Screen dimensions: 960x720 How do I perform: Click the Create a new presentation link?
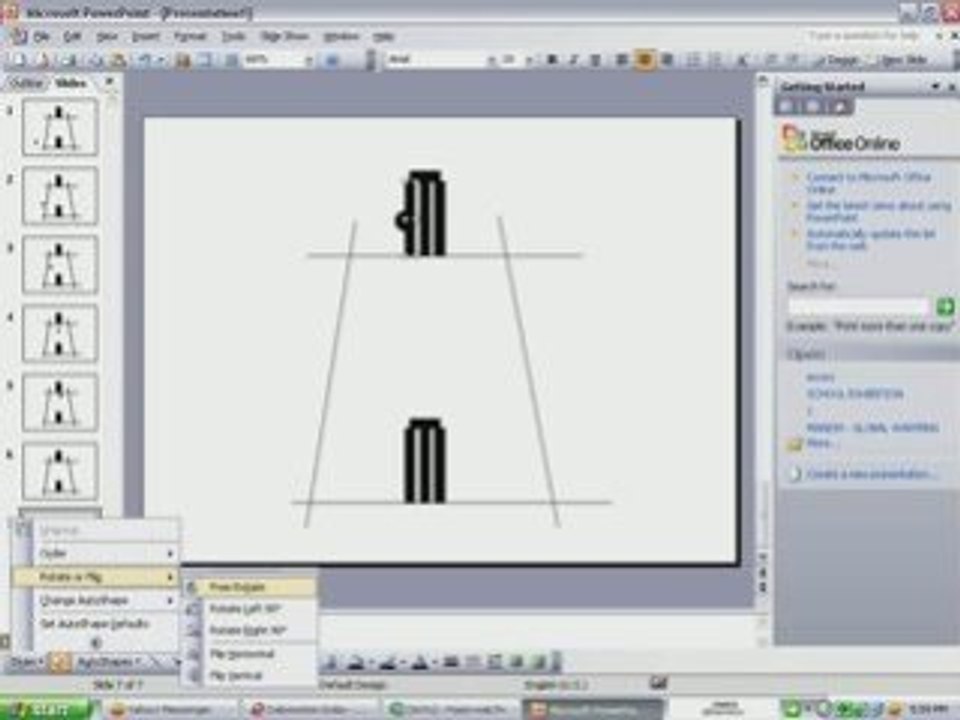pyautogui.click(x=871, y=474)
